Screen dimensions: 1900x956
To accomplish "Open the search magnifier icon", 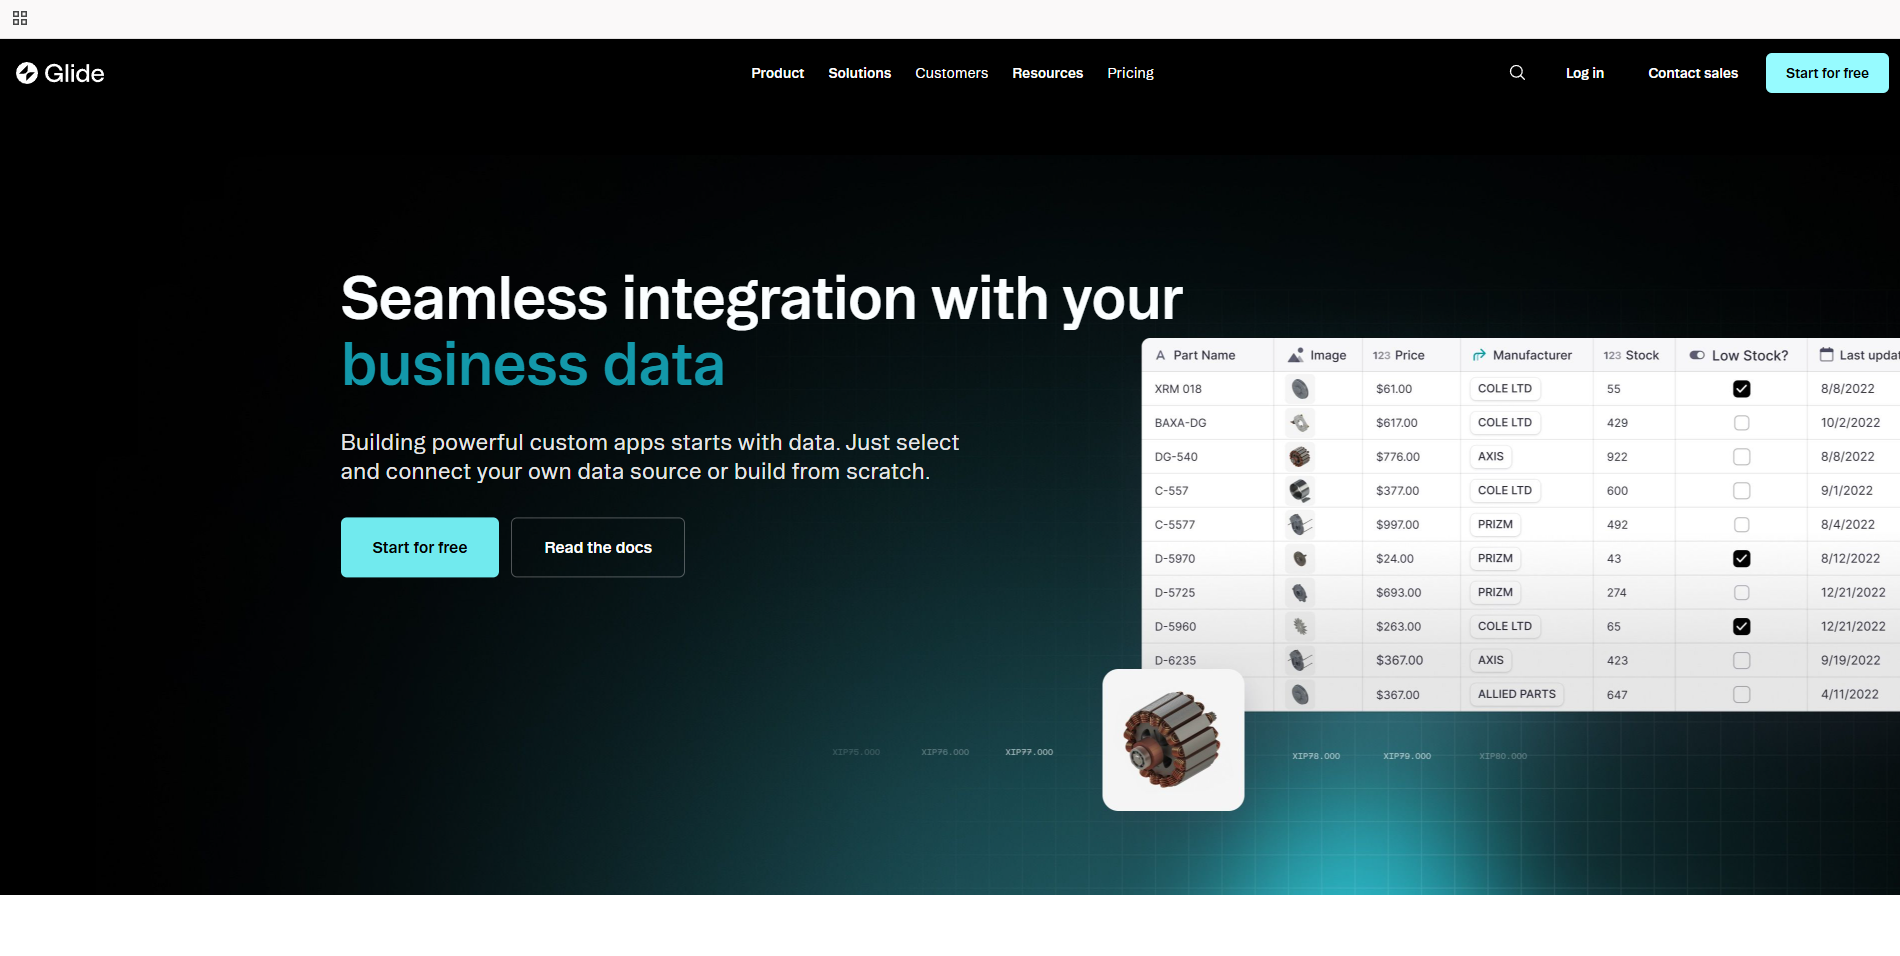I will 1517,73.
